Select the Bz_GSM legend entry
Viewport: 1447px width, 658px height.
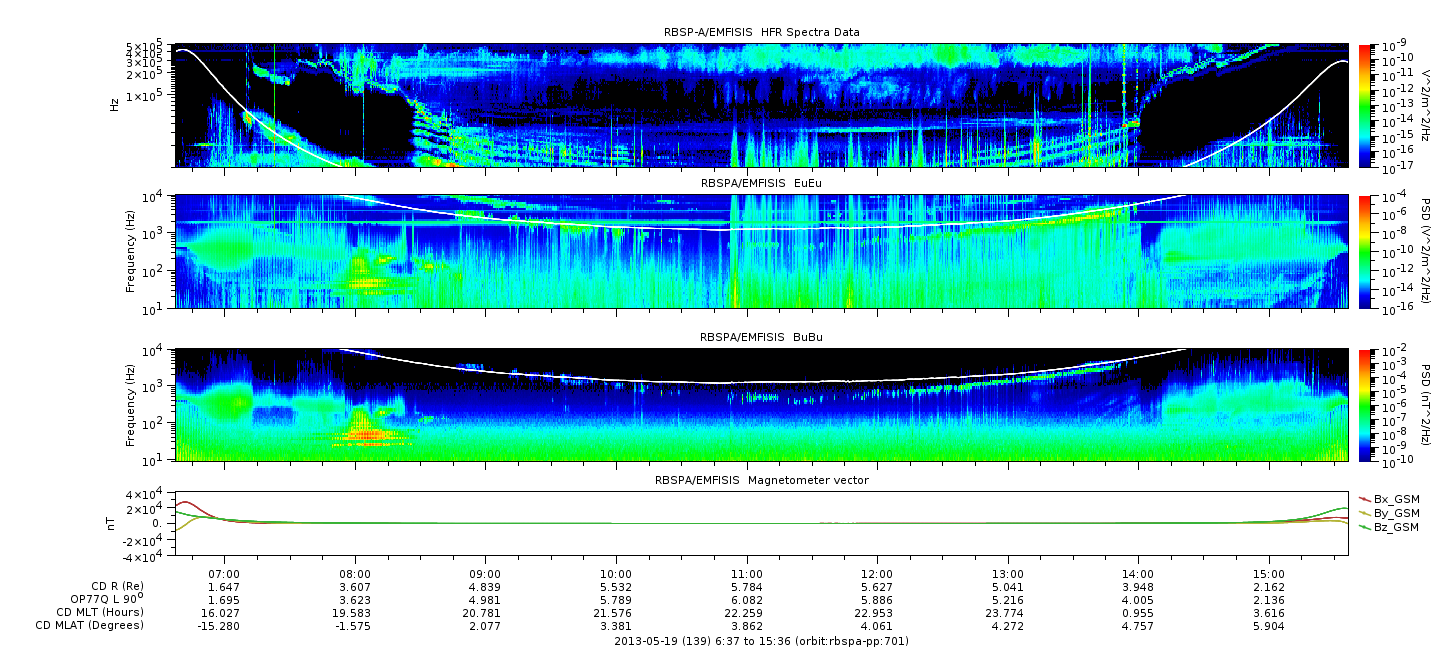point(1388,527)
